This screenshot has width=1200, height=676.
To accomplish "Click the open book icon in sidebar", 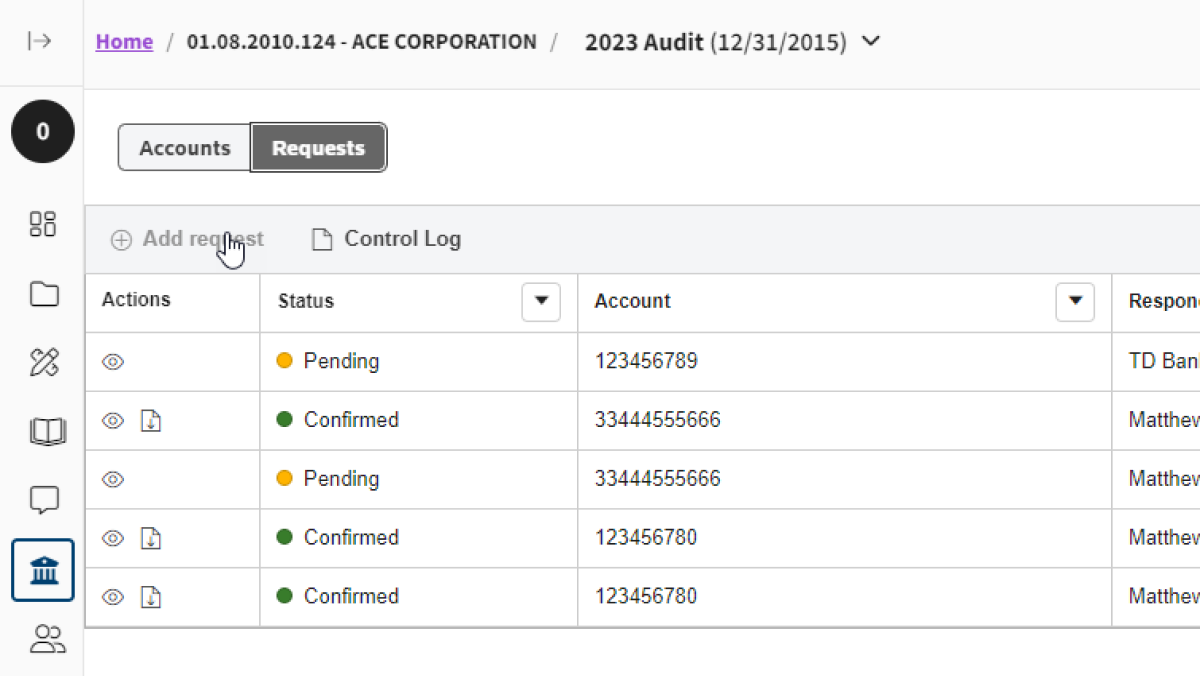I will tap(42, 431).
